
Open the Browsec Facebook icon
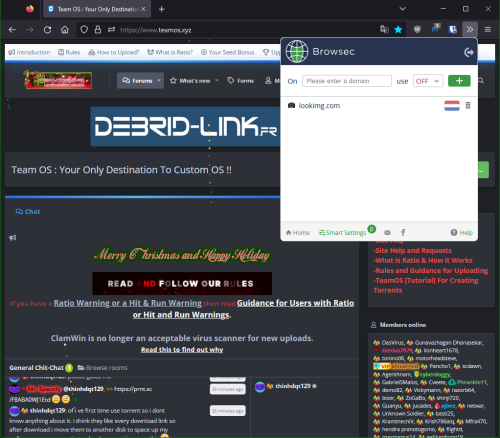click(403, 232)
